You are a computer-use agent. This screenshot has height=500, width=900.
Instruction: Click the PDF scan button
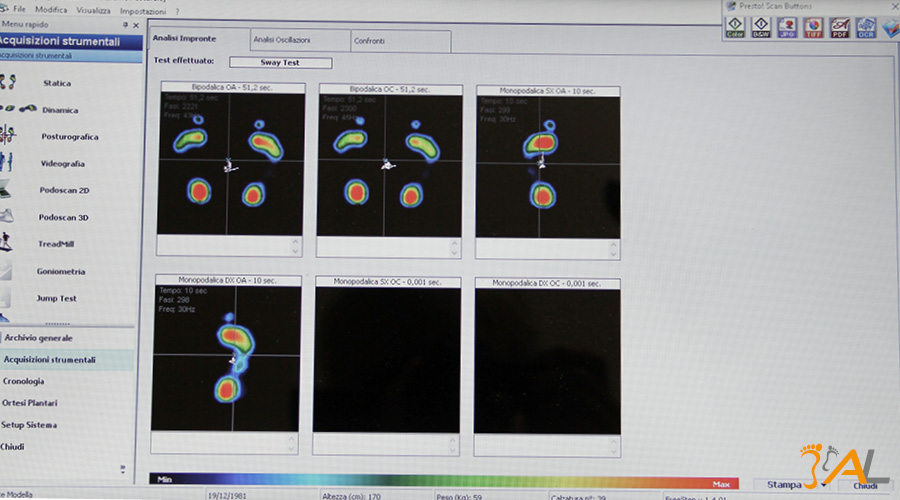pos(839,28)
